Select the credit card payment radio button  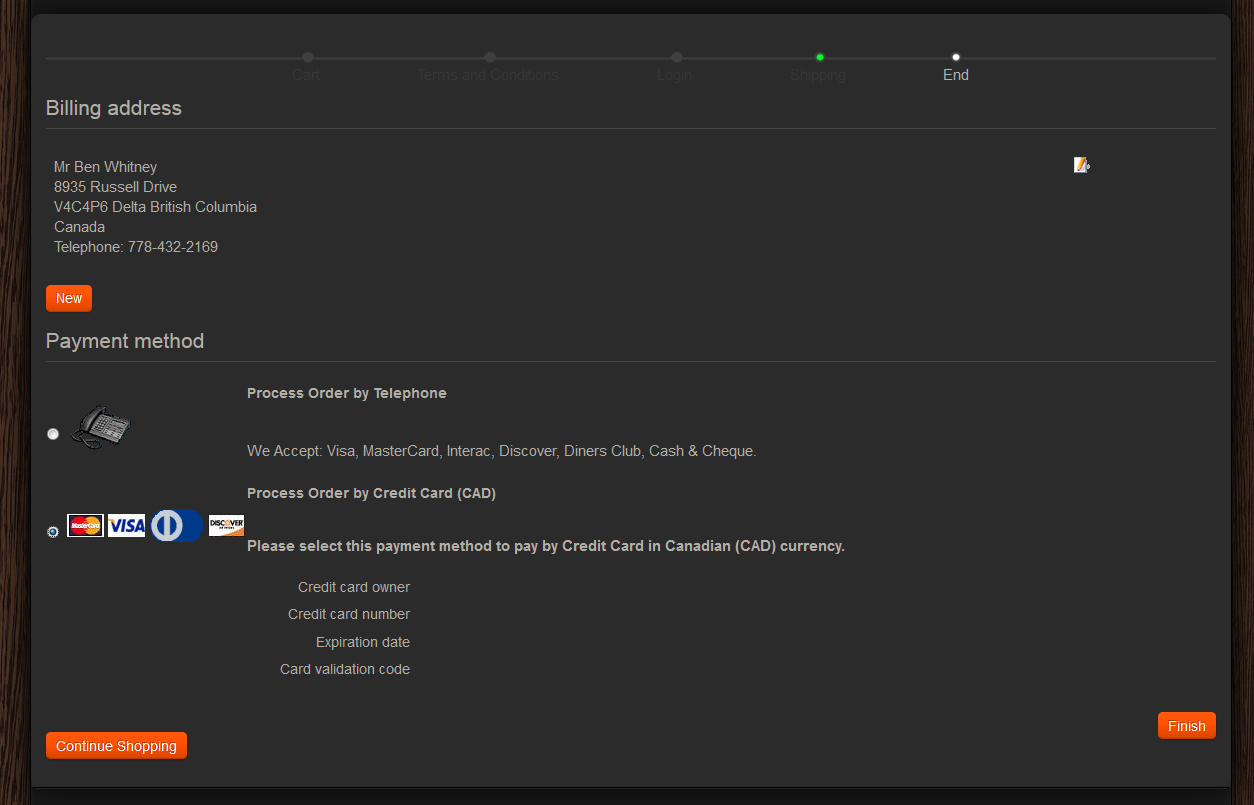click(x=53, y=532)
